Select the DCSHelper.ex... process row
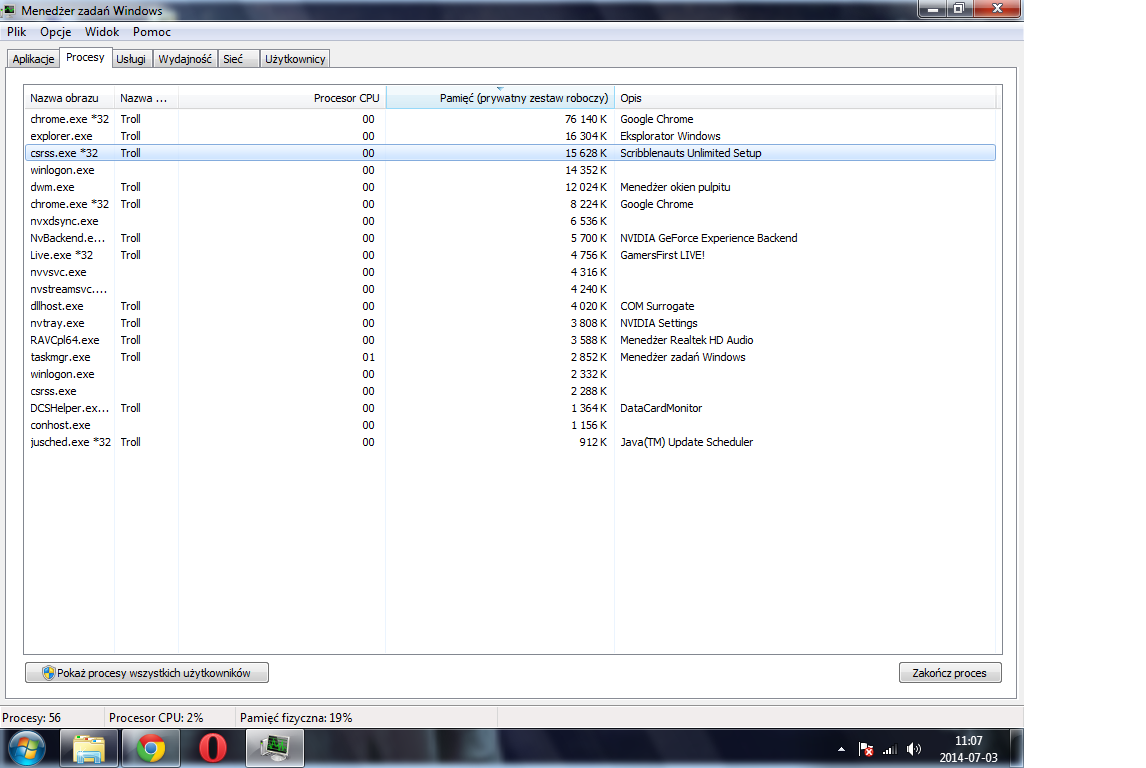Image resolution: width=1146 pixels, height=768 pixels. pyautogui.click(x=510, y=408)
